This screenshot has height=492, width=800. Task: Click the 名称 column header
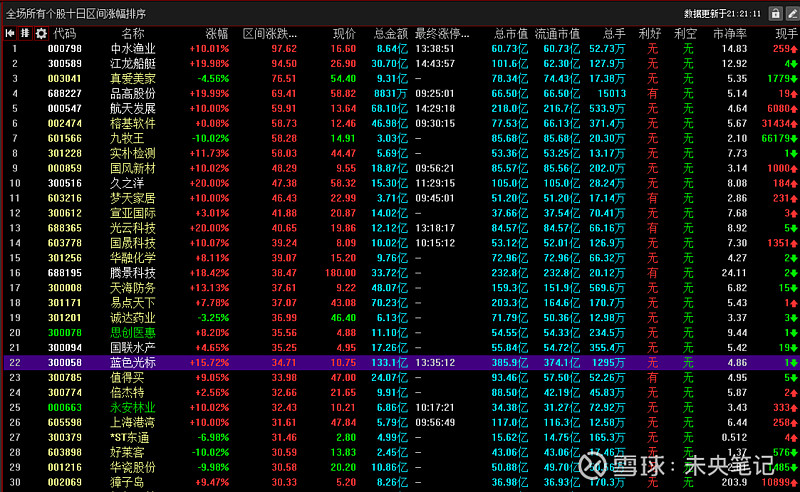133,33
